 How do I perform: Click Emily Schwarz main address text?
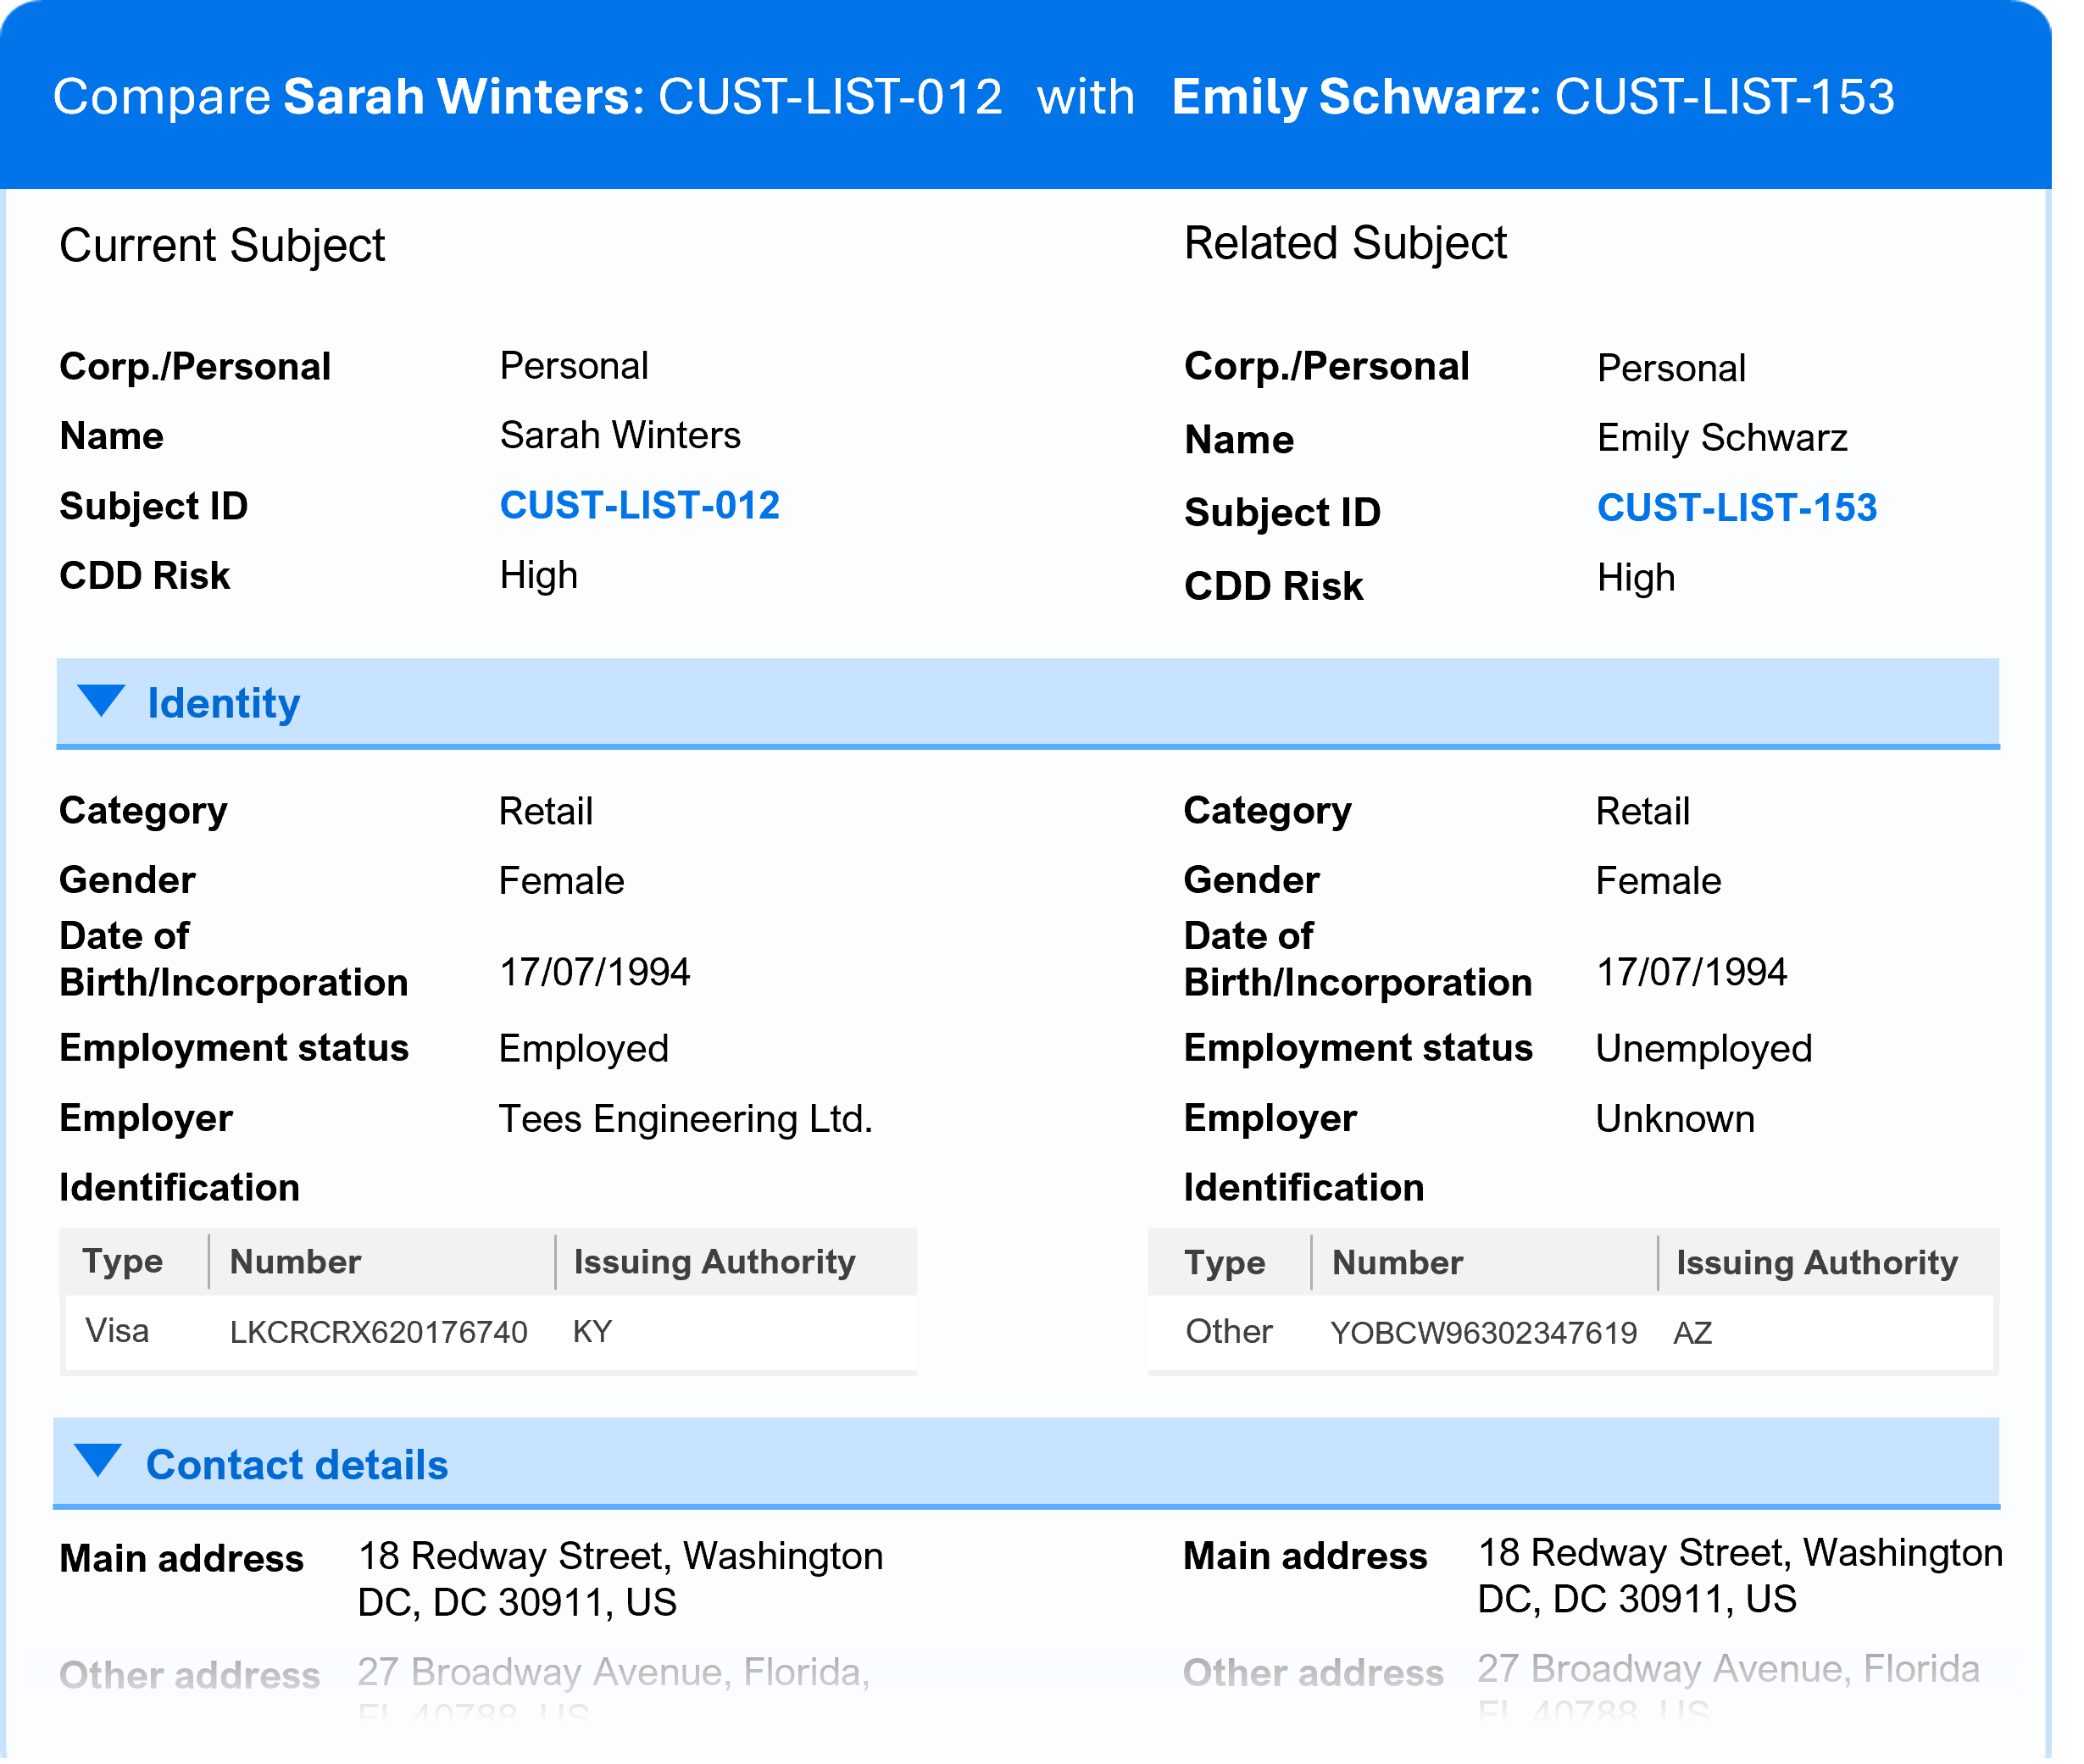point(1739,1576)
